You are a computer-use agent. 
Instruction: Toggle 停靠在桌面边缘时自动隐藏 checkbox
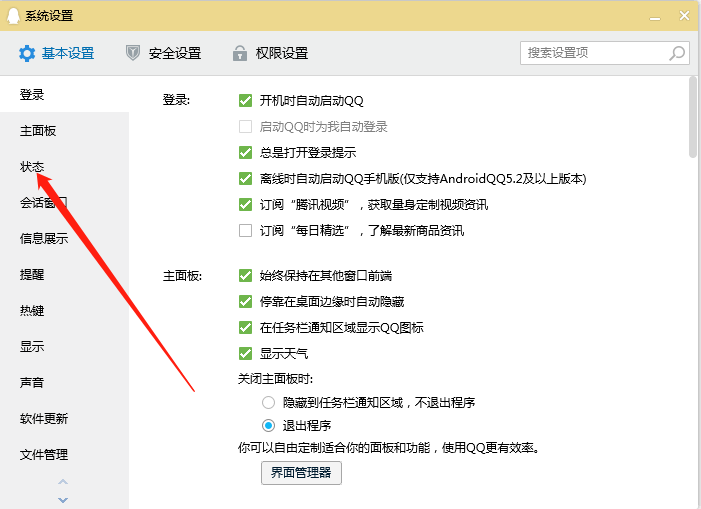(x=245, y=302)
